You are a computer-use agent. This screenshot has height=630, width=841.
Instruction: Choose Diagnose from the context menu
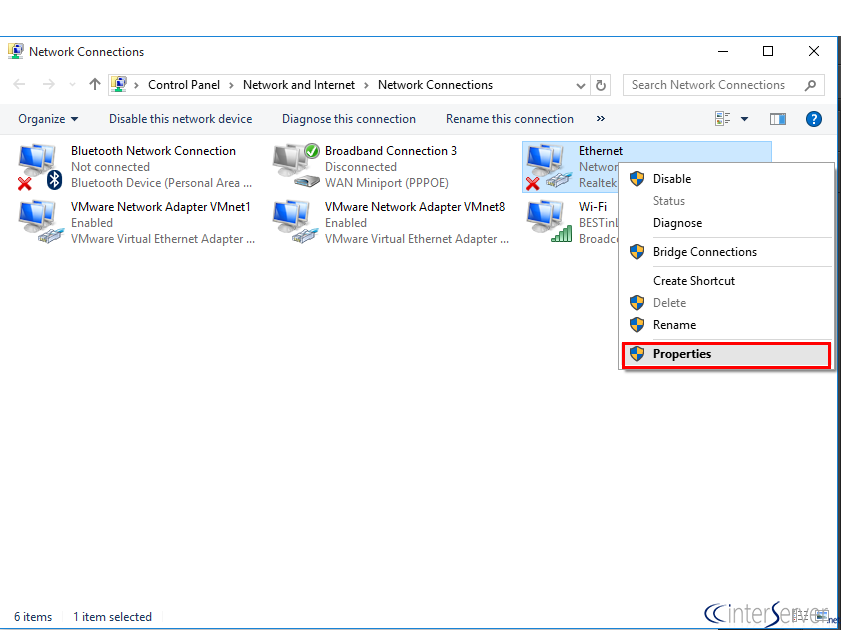[726, 223]
